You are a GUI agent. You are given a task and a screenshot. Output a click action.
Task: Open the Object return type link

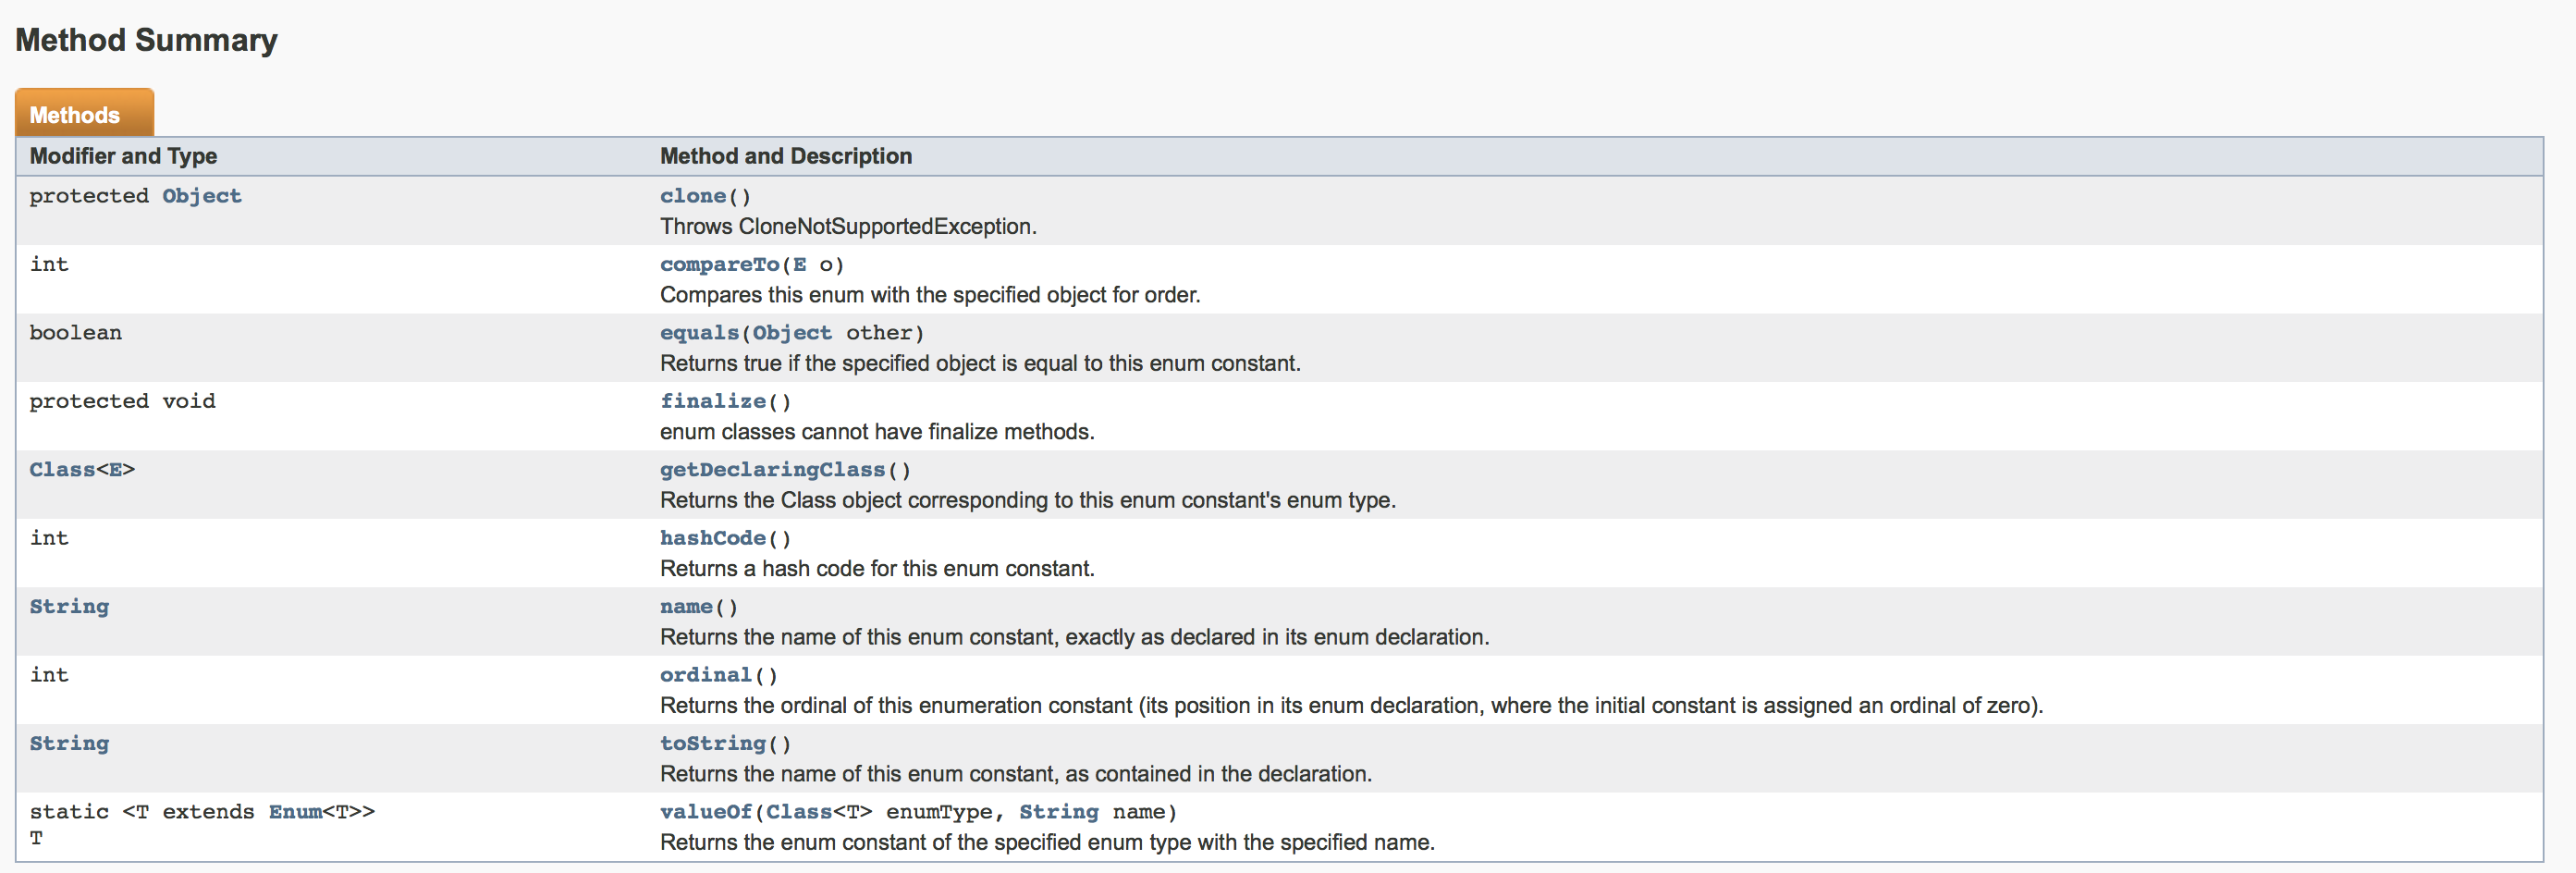(202, 196)
